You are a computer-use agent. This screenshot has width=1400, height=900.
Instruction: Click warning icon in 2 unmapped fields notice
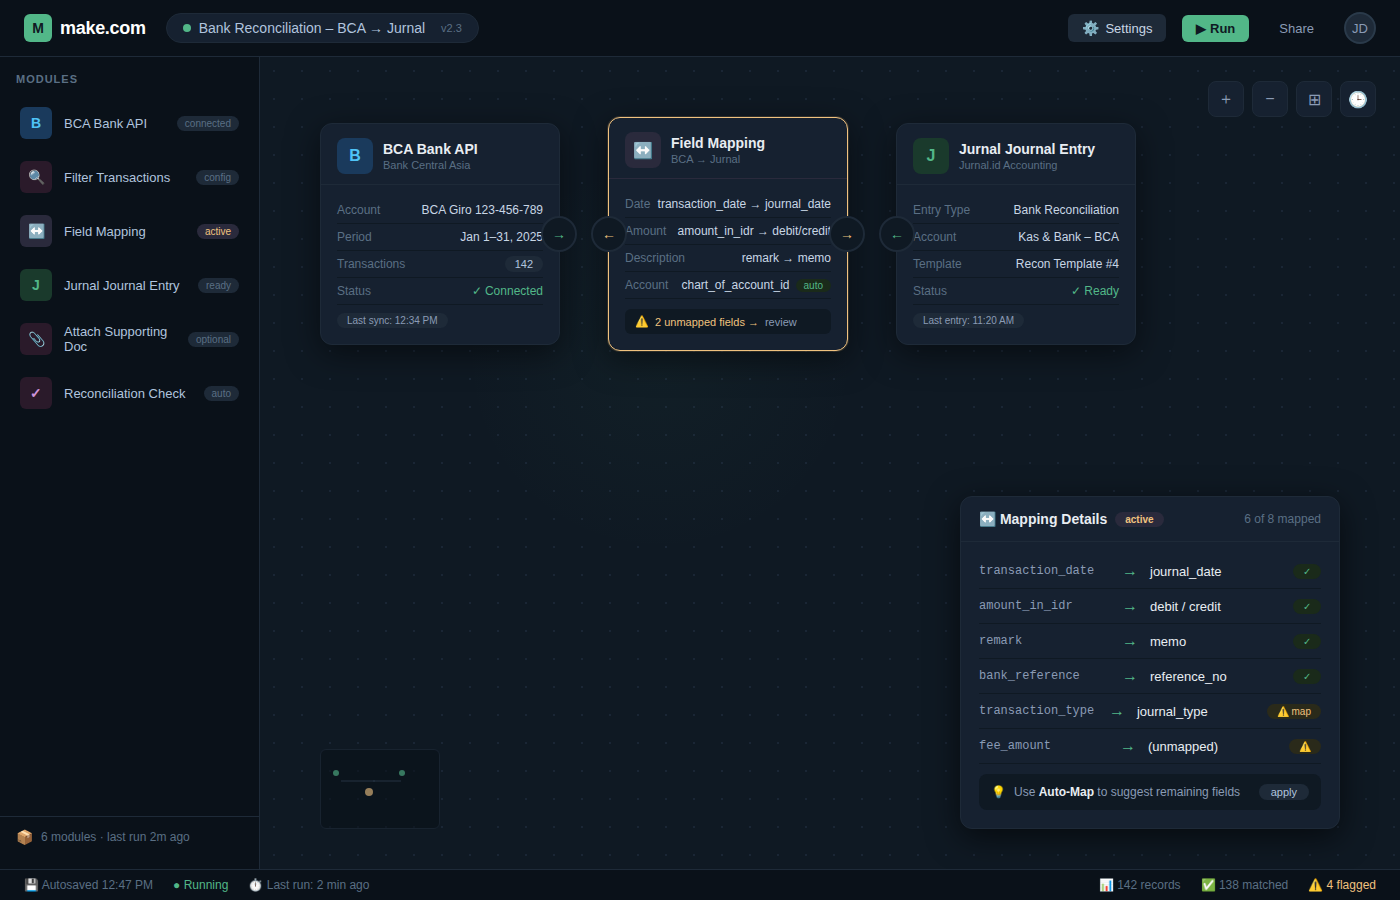642,322
